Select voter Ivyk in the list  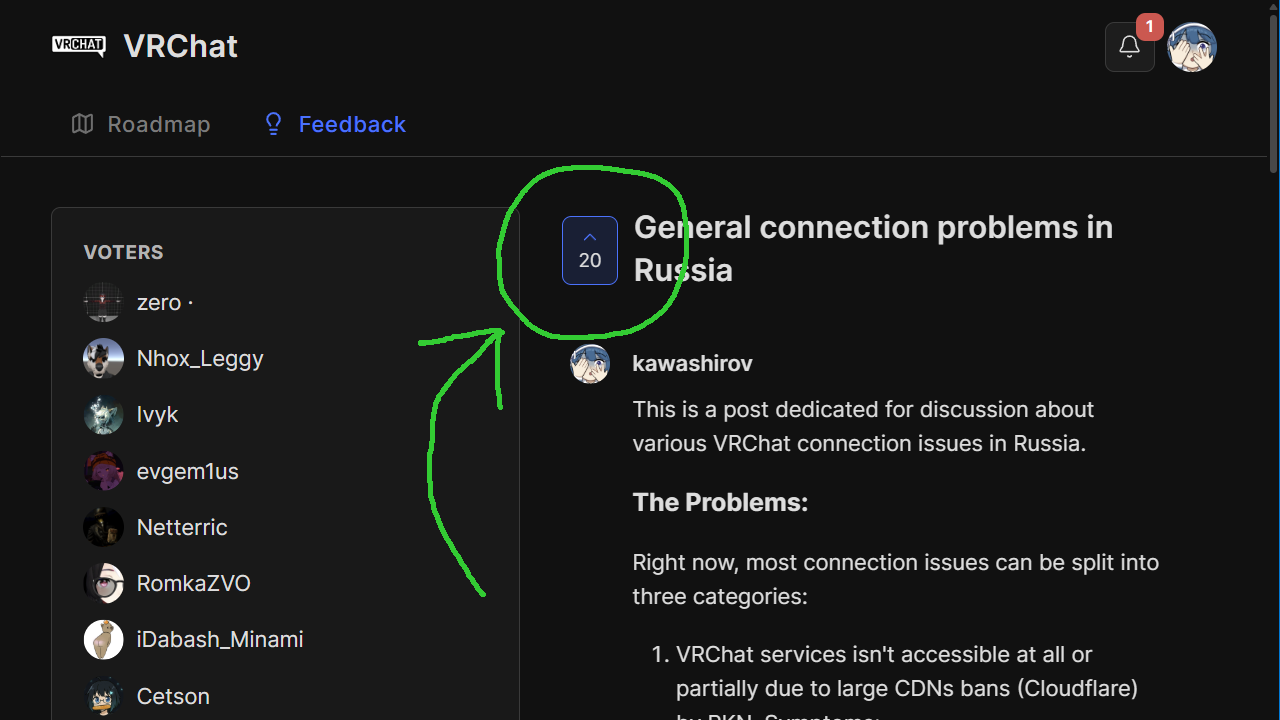[x=157, y=414]
